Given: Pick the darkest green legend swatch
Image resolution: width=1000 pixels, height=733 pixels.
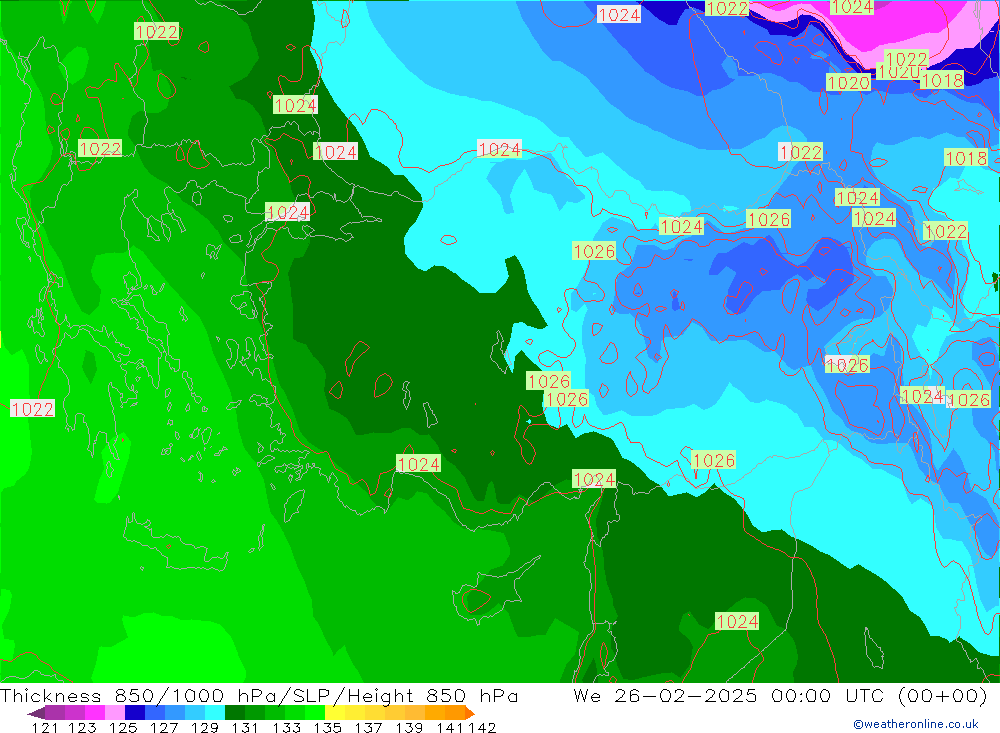Looking at the screenshot, I should click(235, 713).
